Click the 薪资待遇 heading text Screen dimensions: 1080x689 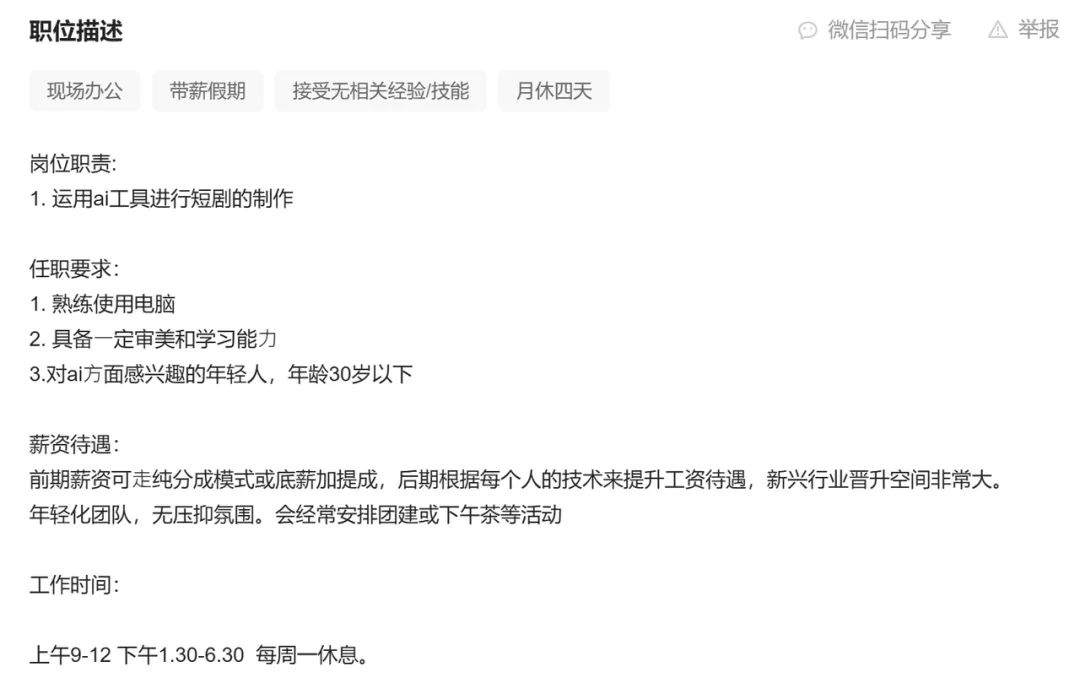point(74,444)
